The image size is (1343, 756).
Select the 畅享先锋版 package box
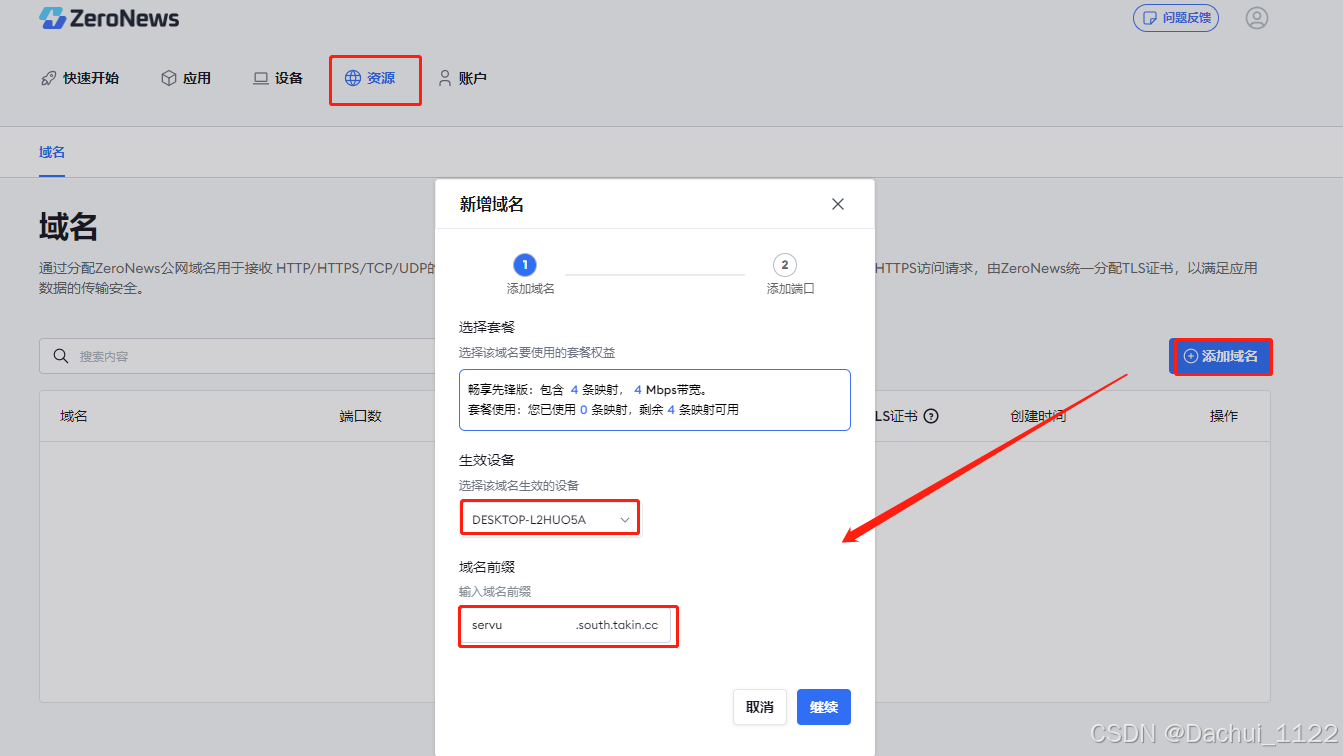(x=655, y=400)
